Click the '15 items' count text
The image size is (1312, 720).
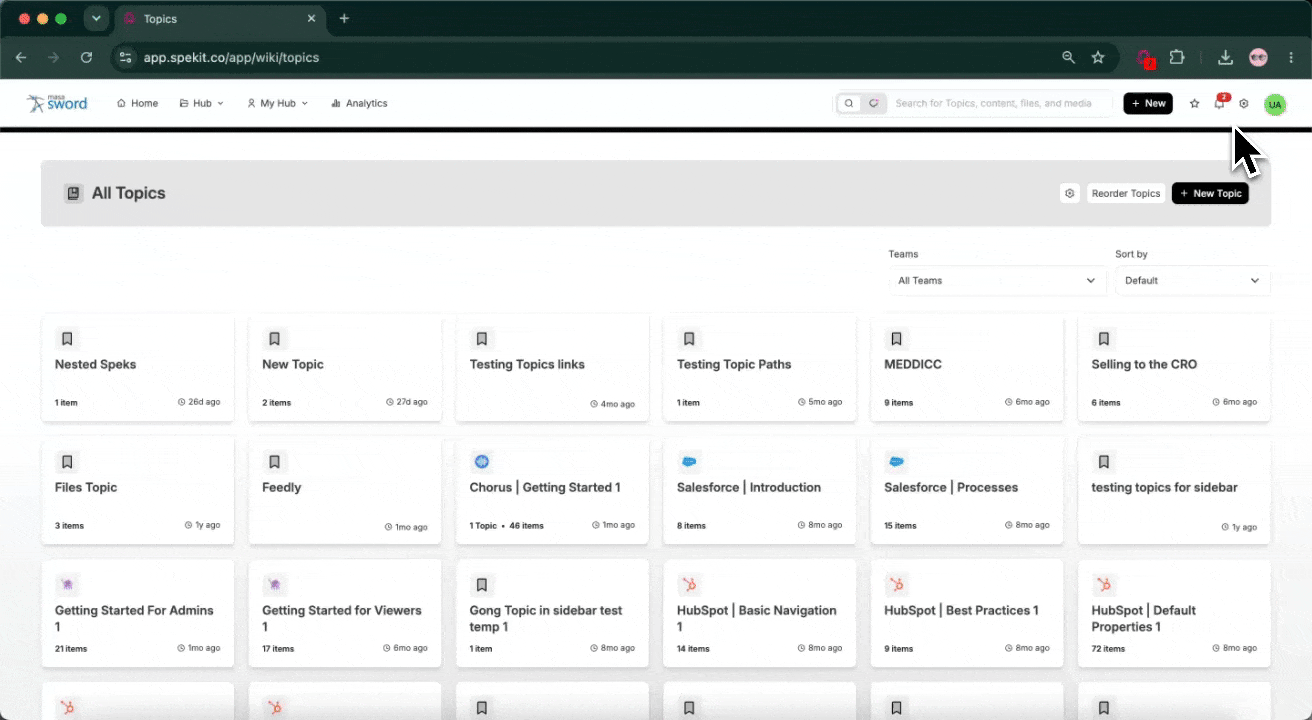(900, 526)
